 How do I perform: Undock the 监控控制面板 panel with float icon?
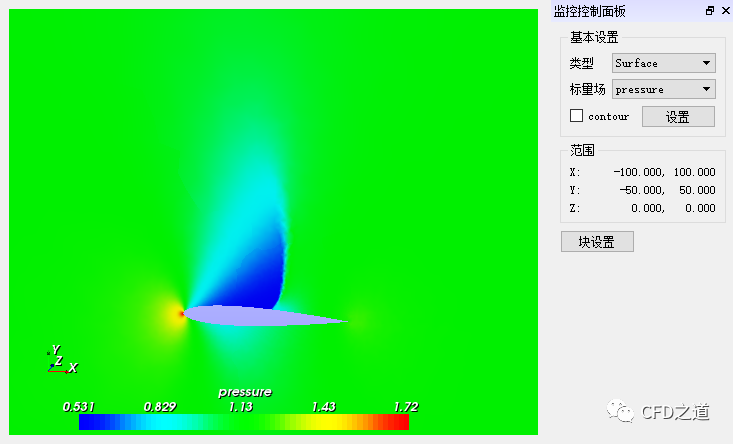710,11
